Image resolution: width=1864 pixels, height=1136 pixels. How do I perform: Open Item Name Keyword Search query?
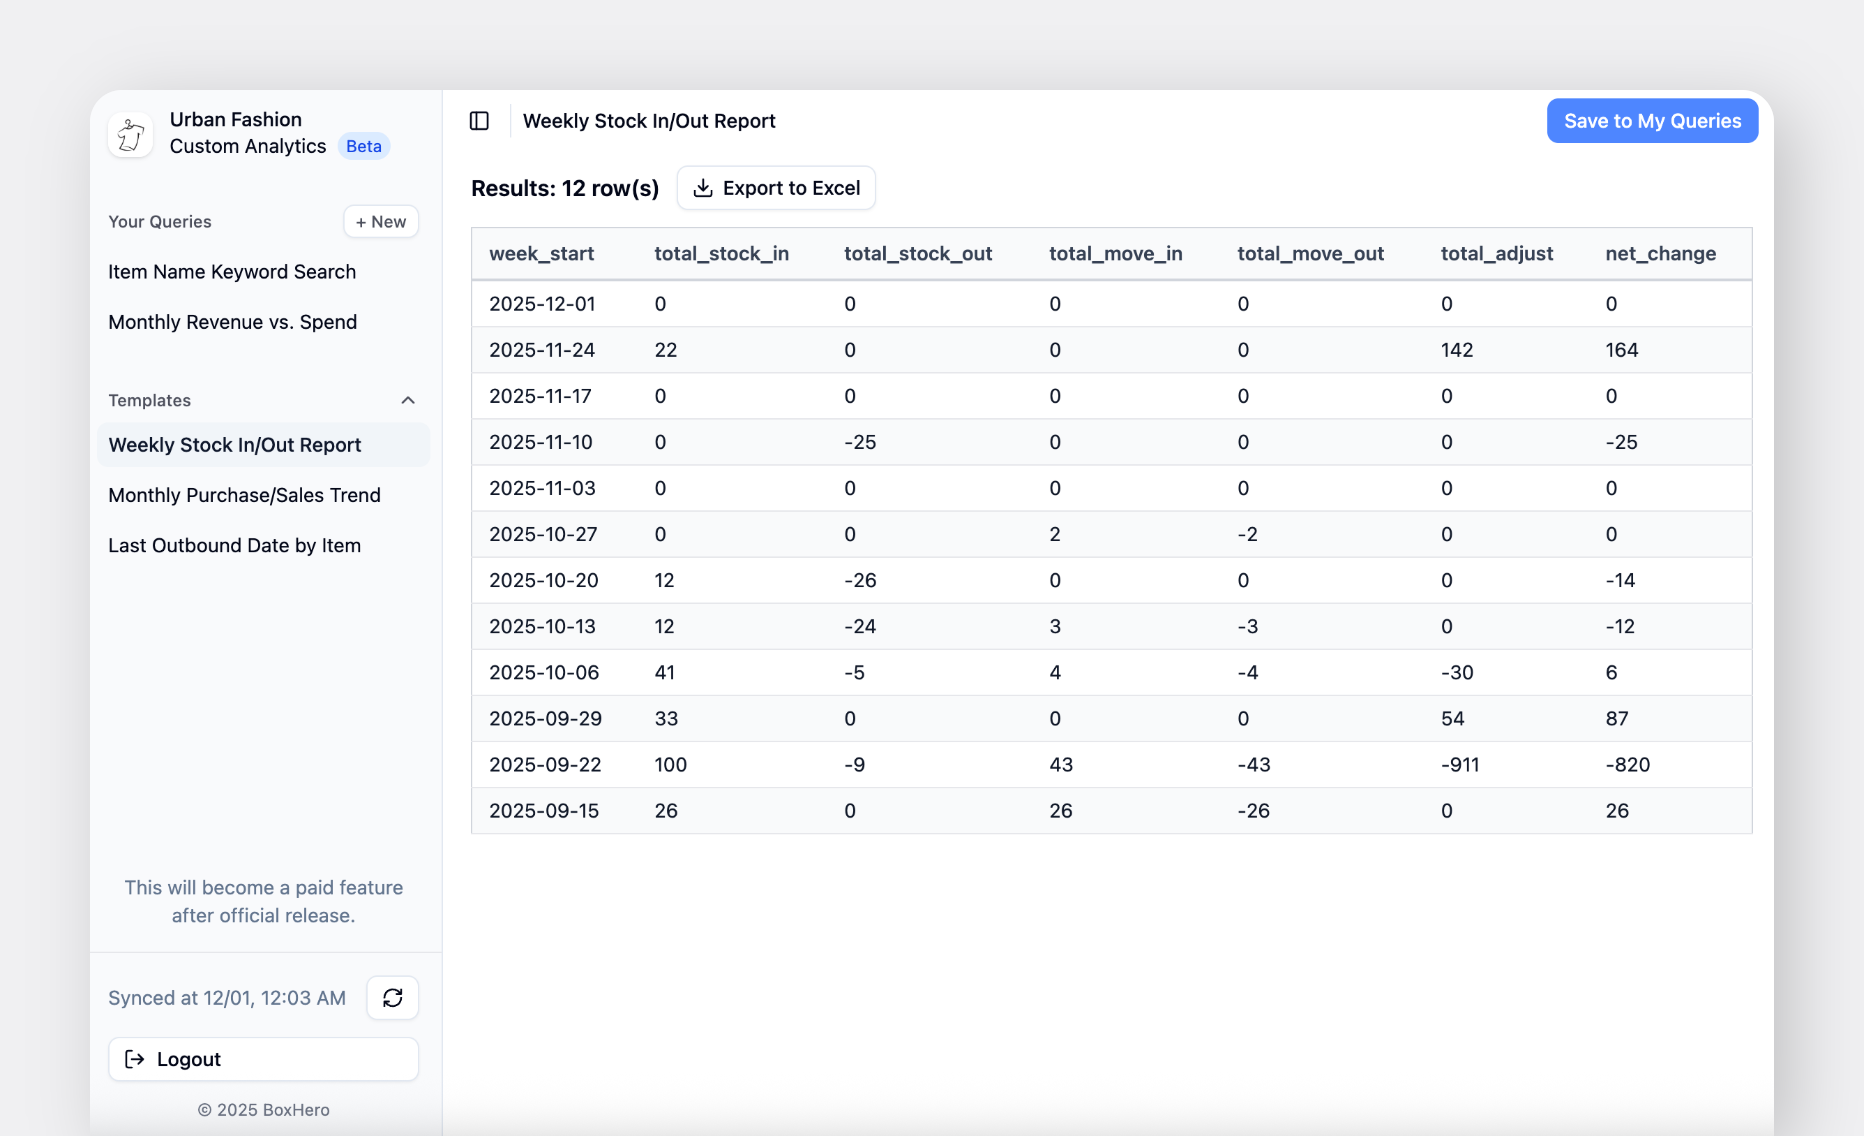(232, 272)
